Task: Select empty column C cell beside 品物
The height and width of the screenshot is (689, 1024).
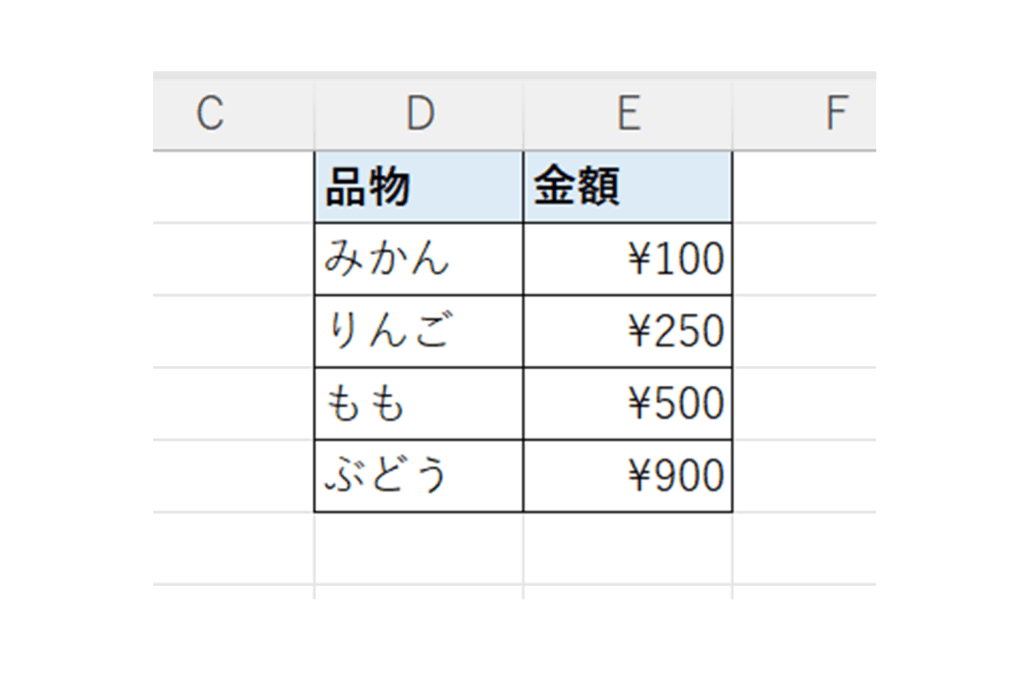Action: (233, 187)
